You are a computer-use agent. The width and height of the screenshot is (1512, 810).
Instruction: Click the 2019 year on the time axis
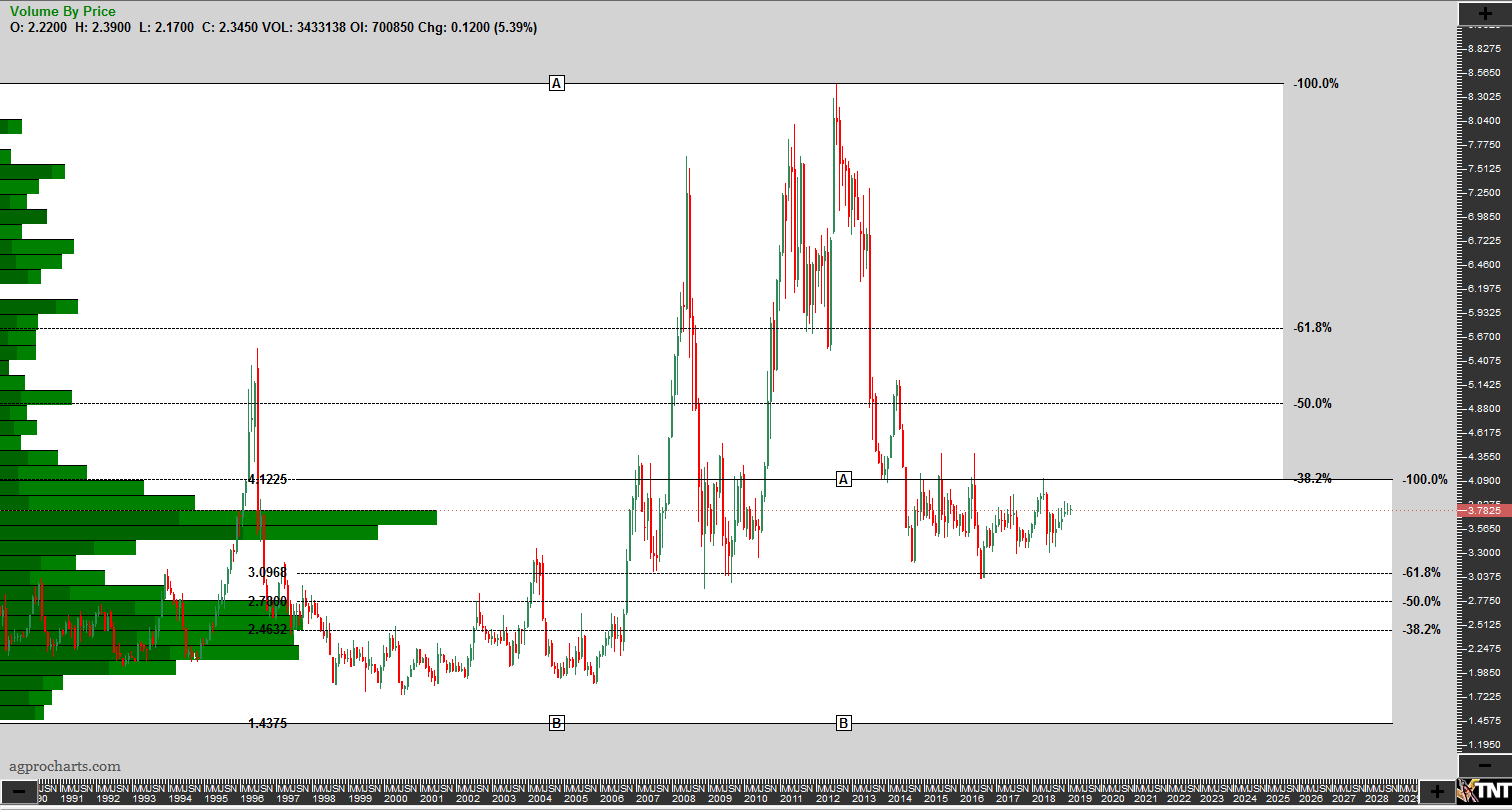click(1079, 799)
